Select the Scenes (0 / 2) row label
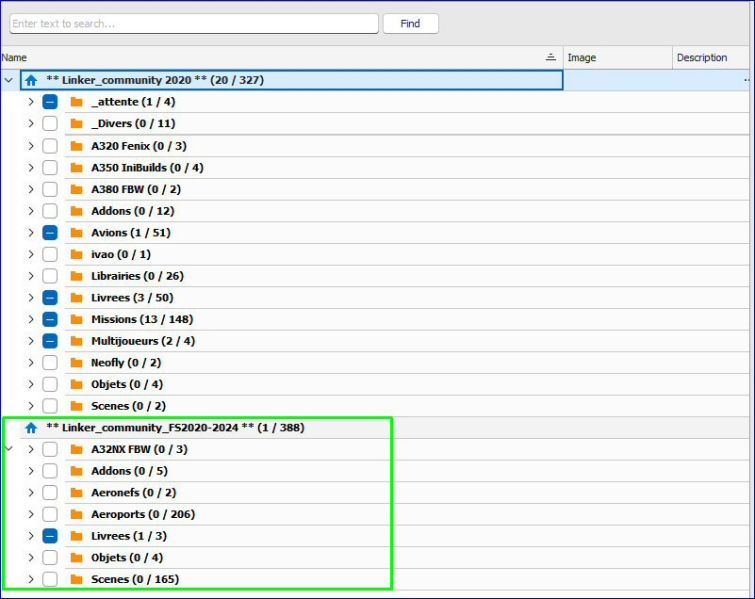Screen dimensions: 755x599 point(129,406)
